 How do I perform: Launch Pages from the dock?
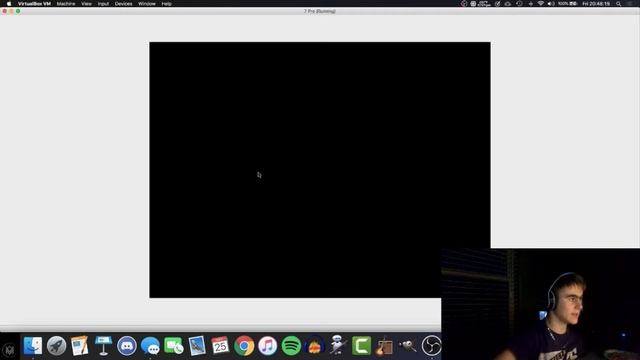pyautogui.click(x=80, y=346)
